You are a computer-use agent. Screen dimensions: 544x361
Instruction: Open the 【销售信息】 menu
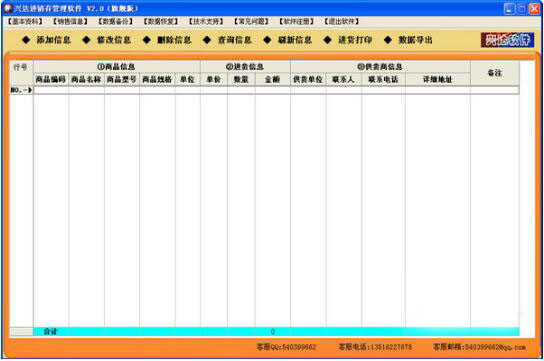tap(70, 22)
